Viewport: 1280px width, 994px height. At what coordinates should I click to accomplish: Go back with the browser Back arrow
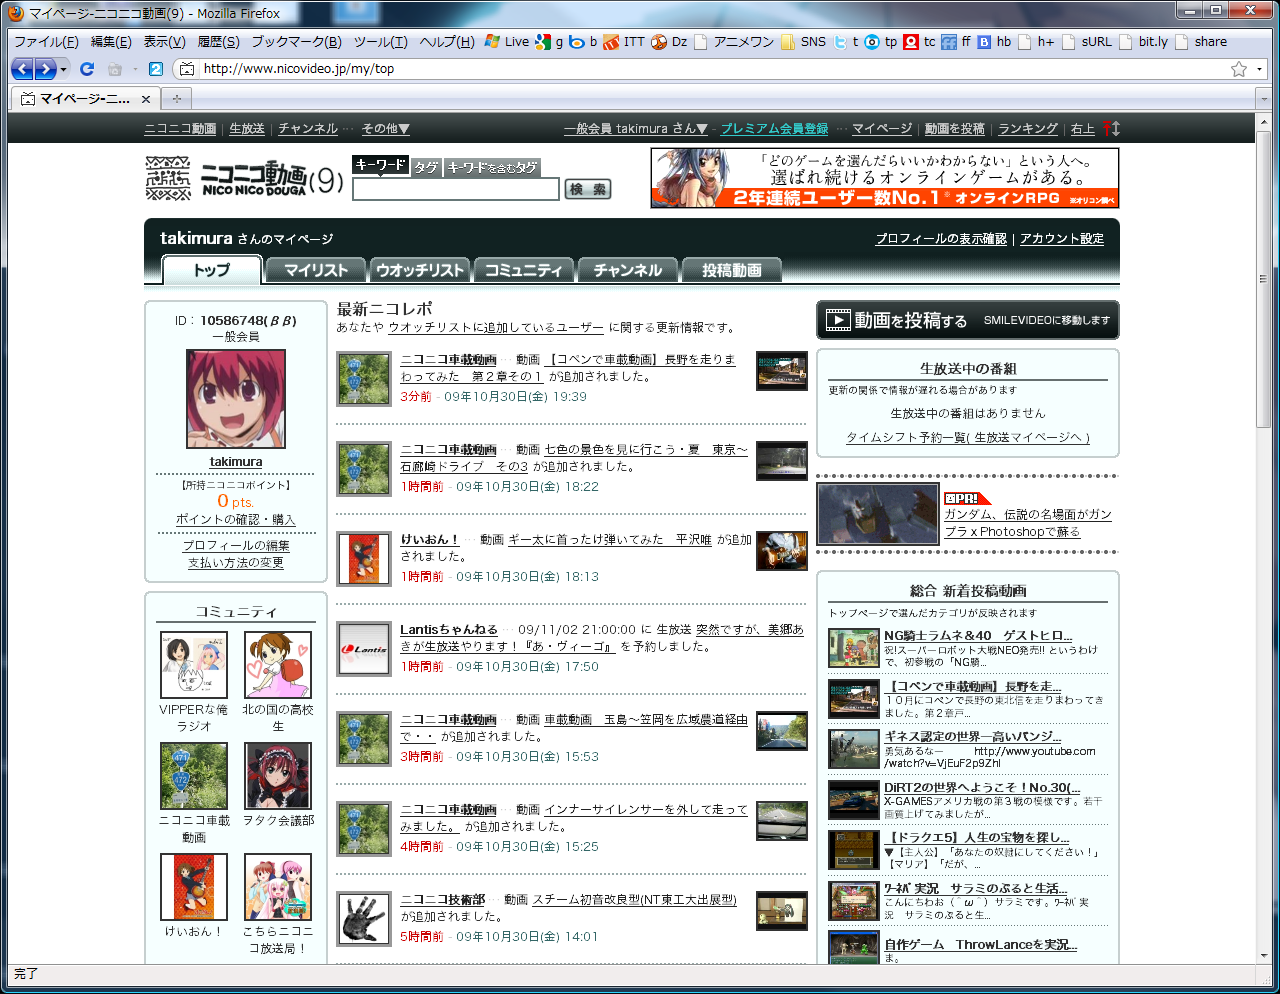(x=22, y=69)
